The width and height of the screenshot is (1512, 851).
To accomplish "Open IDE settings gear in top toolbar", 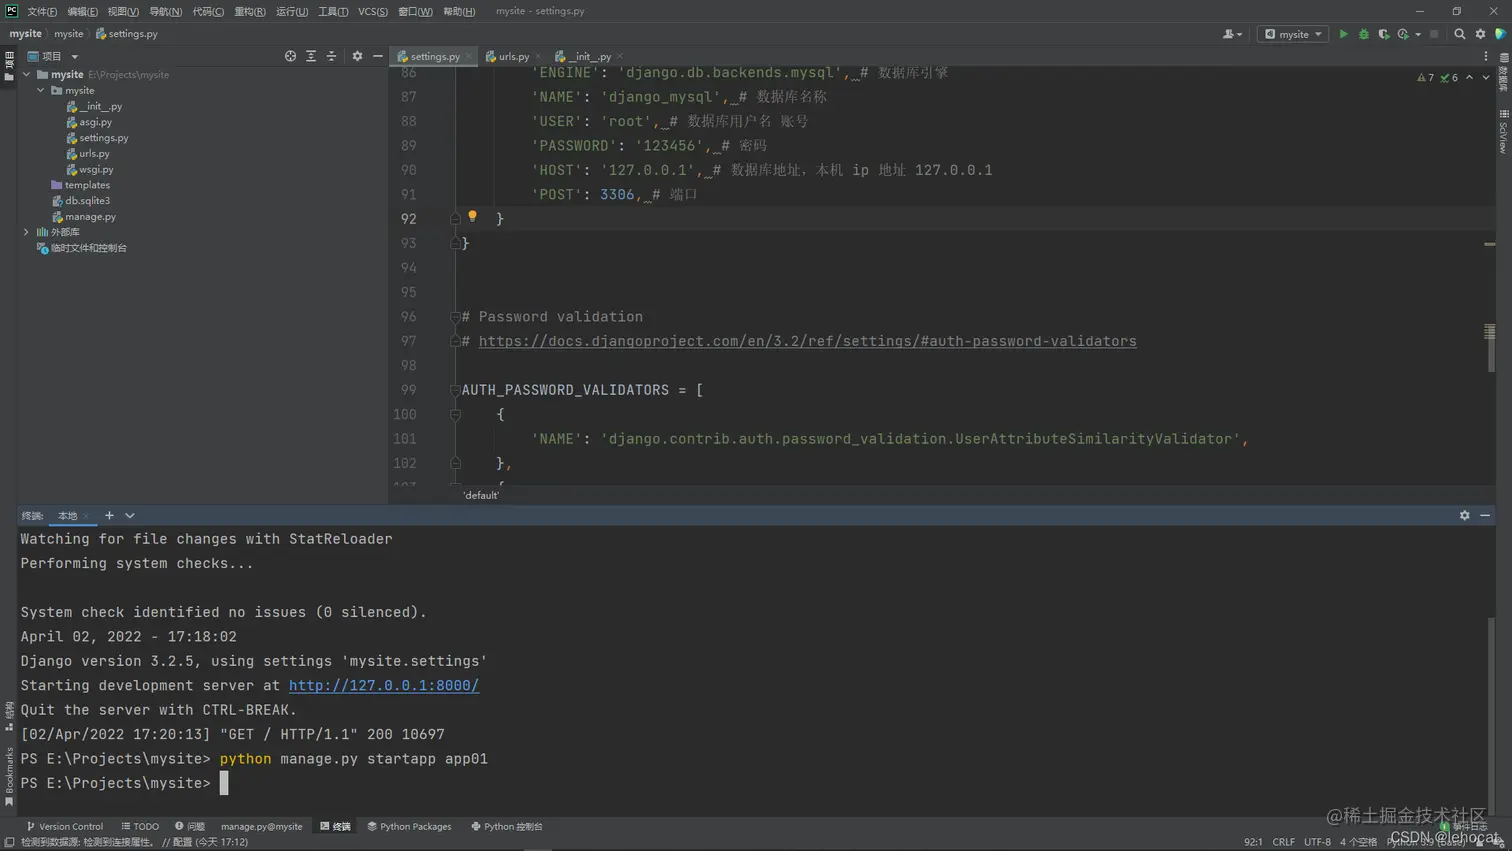I will click(1480, 34).
